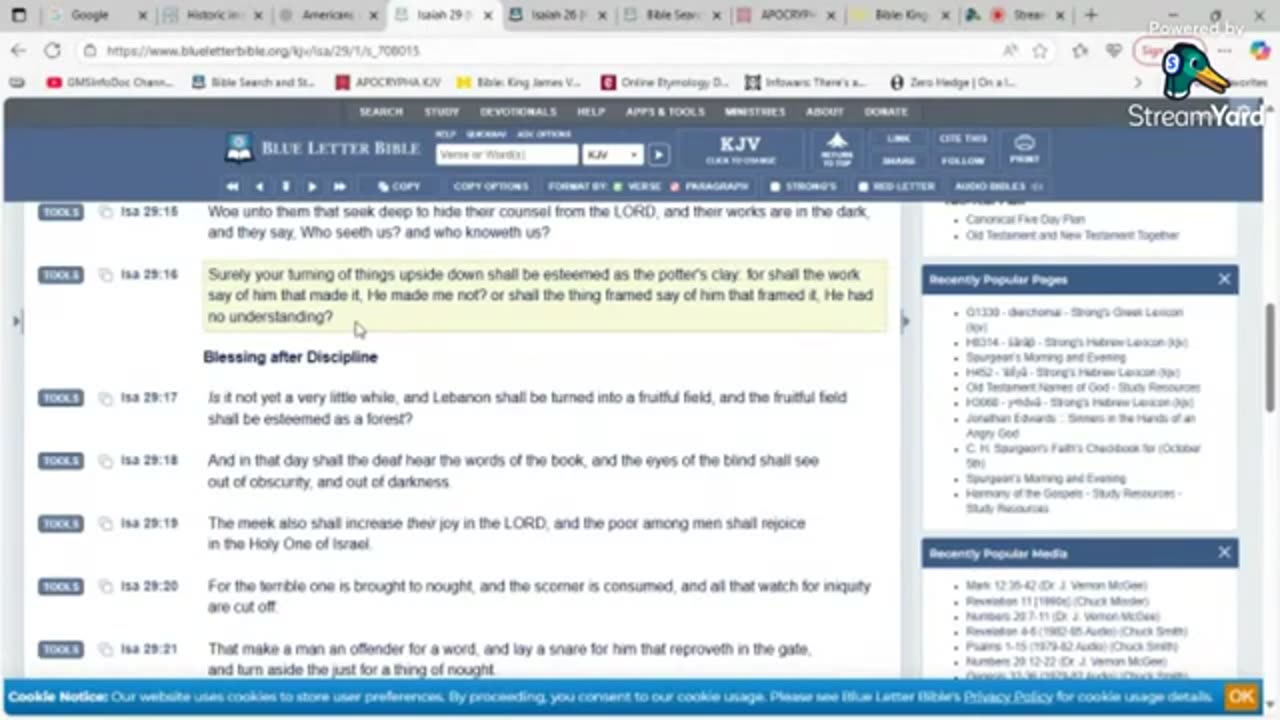Enable the Strong's checkbox

(x=775, y=187)
